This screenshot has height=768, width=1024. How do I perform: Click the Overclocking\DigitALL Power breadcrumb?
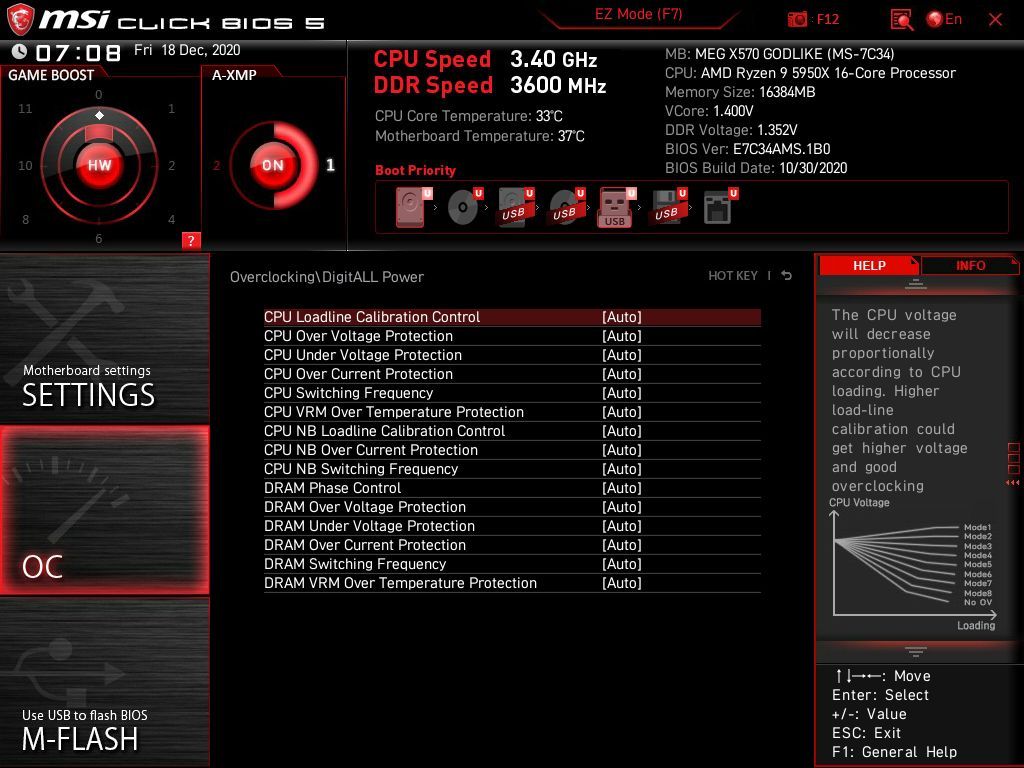click(327, 277)
